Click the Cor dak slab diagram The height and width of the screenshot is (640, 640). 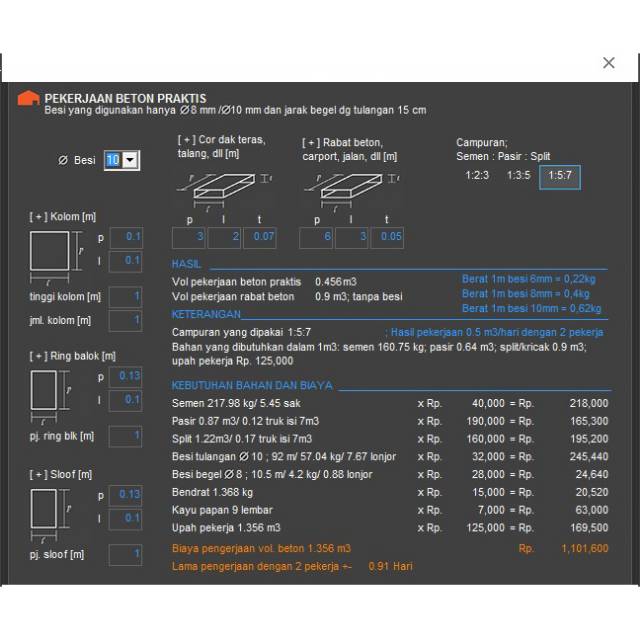pyautogui.click(x=224, y=191)
